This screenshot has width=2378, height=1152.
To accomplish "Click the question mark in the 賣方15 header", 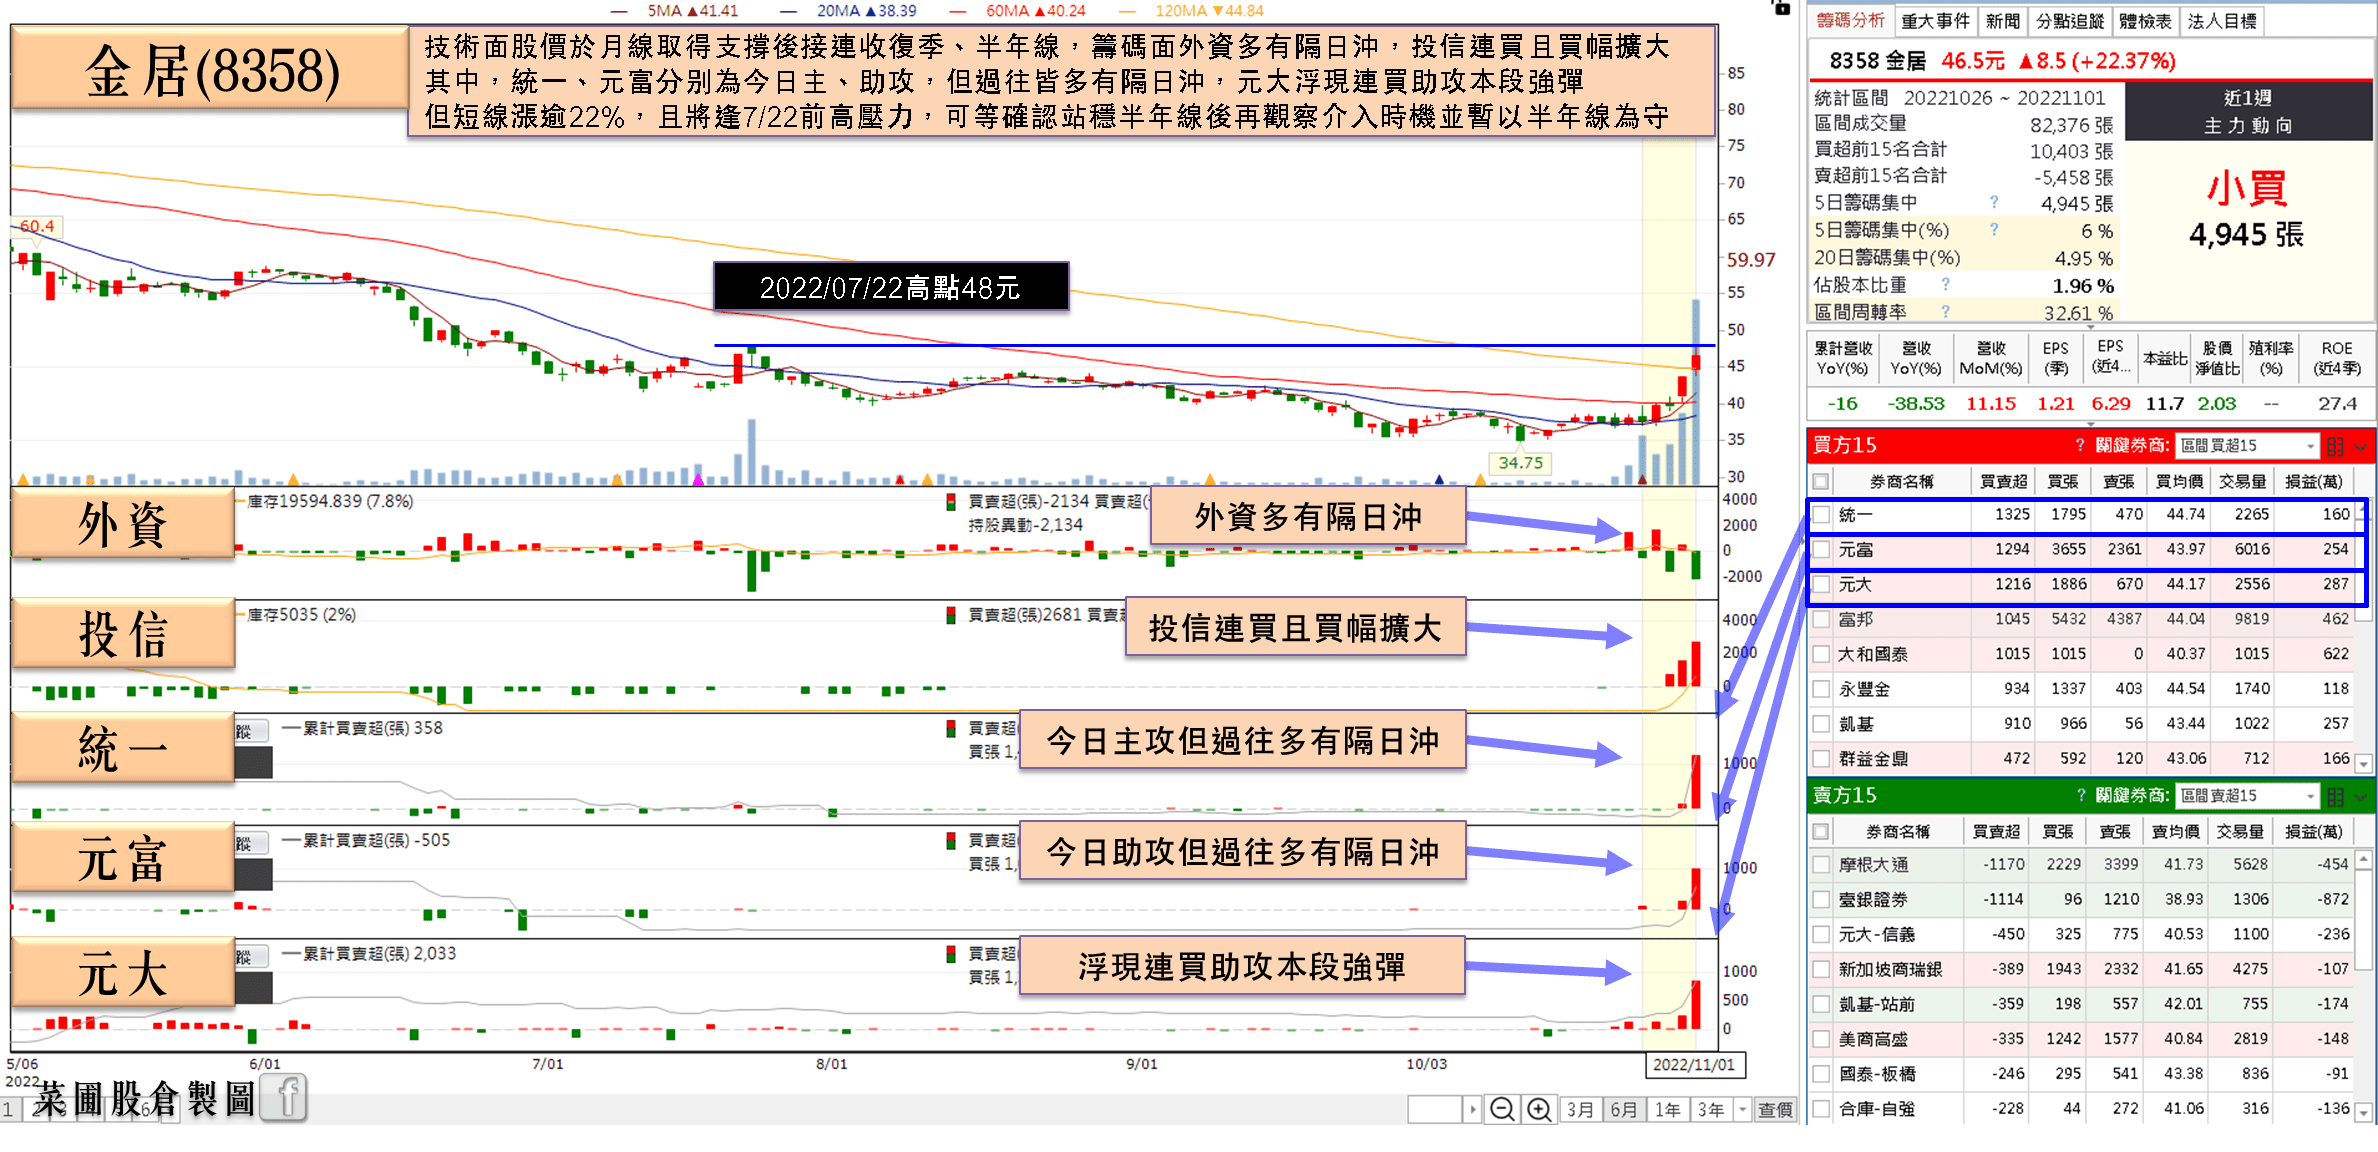I will [x=2081, y=795].
